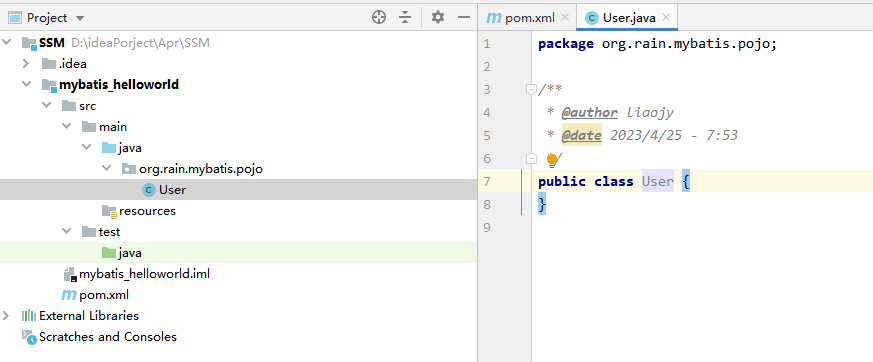Select the mybatis_helloworld module

click(x=119, y=85)
